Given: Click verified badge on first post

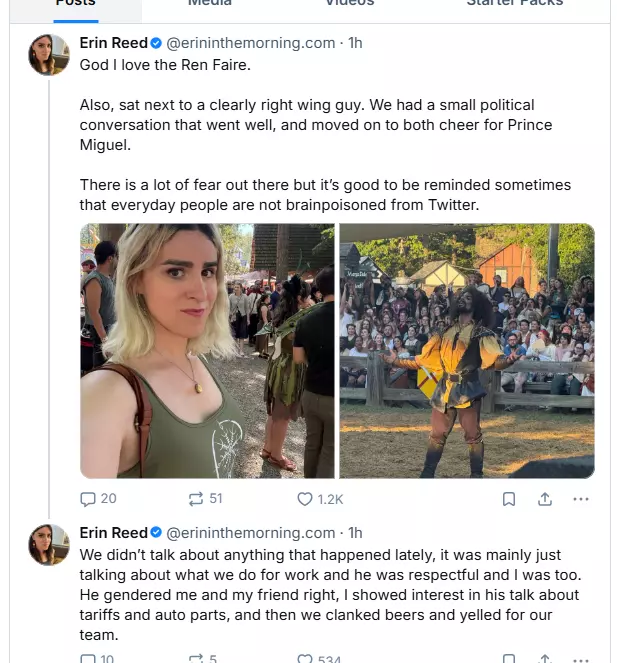Looking at the screenshot, I should tap(156, 43).
